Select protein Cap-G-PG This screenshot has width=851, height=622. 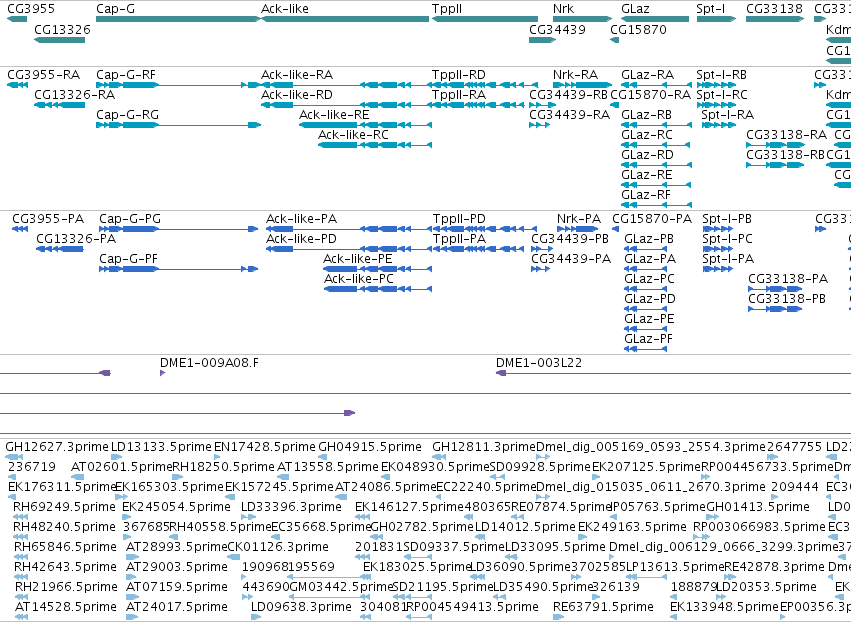(179, 229)
